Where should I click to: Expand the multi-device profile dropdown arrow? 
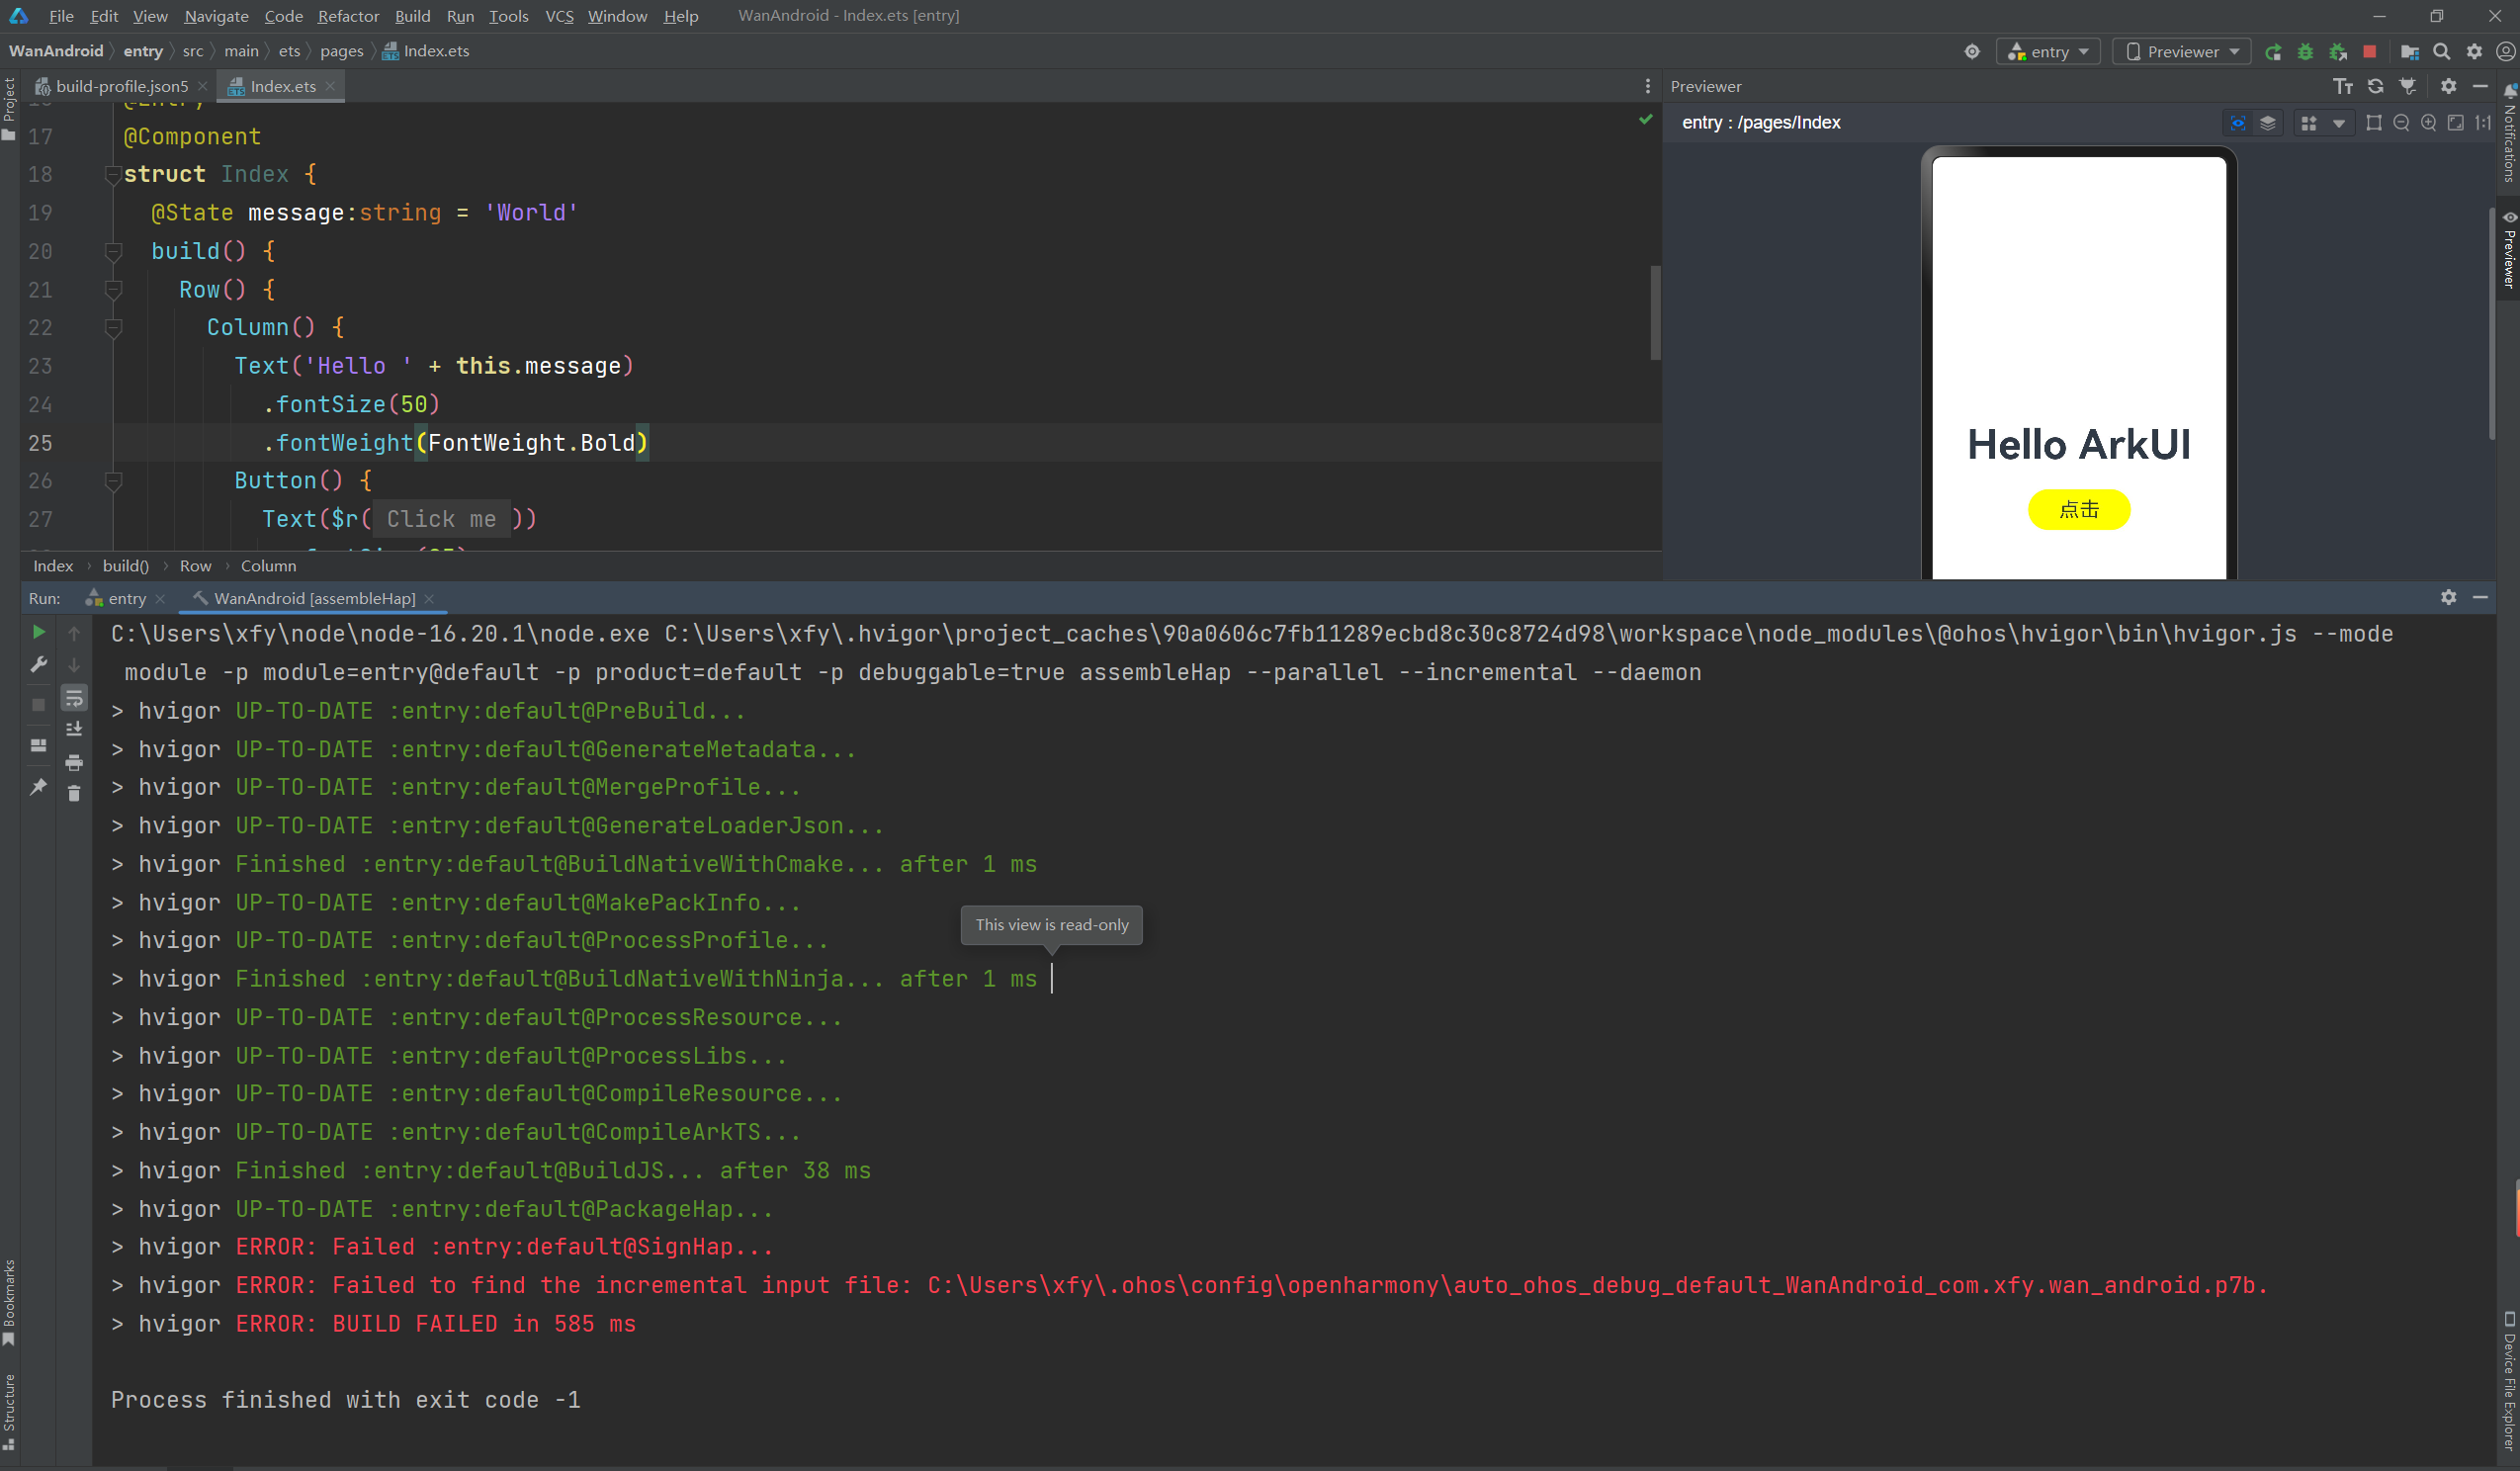tap(2338, 124)
